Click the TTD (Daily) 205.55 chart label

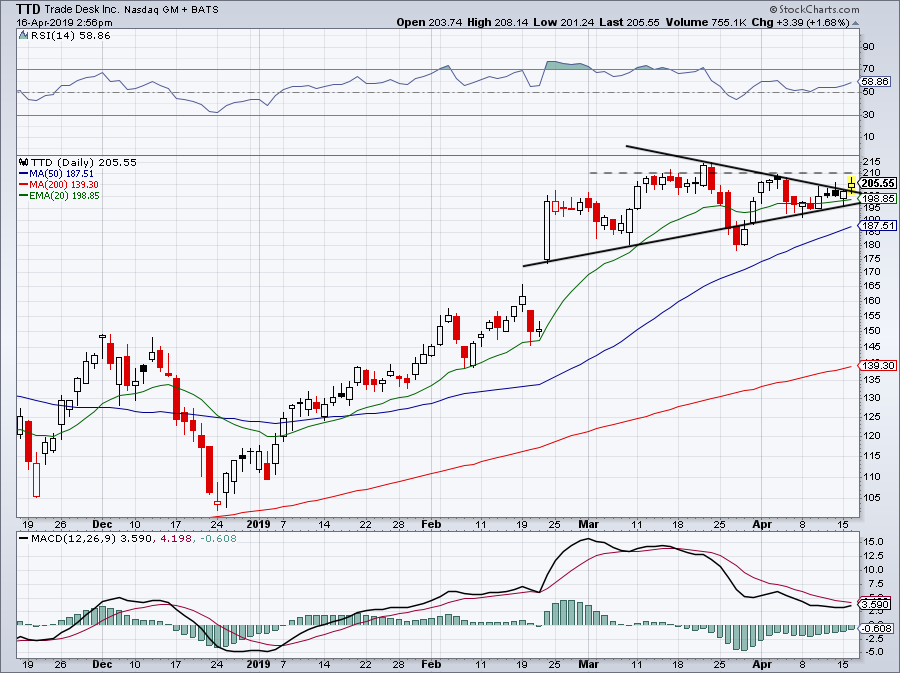(84, 162)
